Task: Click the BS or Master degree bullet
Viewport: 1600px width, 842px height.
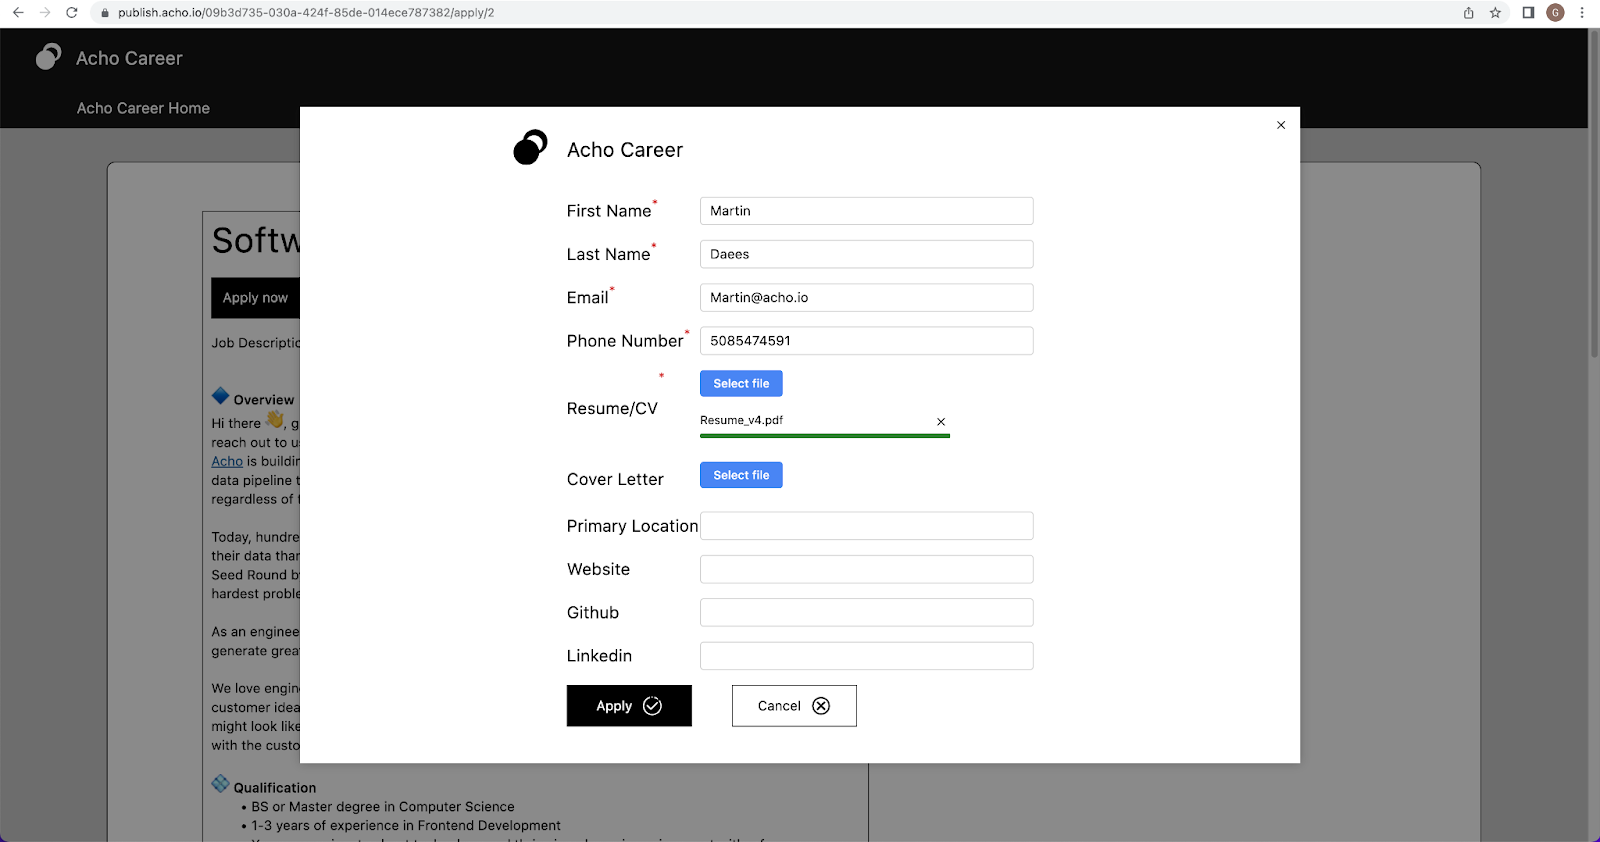Action: click(x=383, y=807)
